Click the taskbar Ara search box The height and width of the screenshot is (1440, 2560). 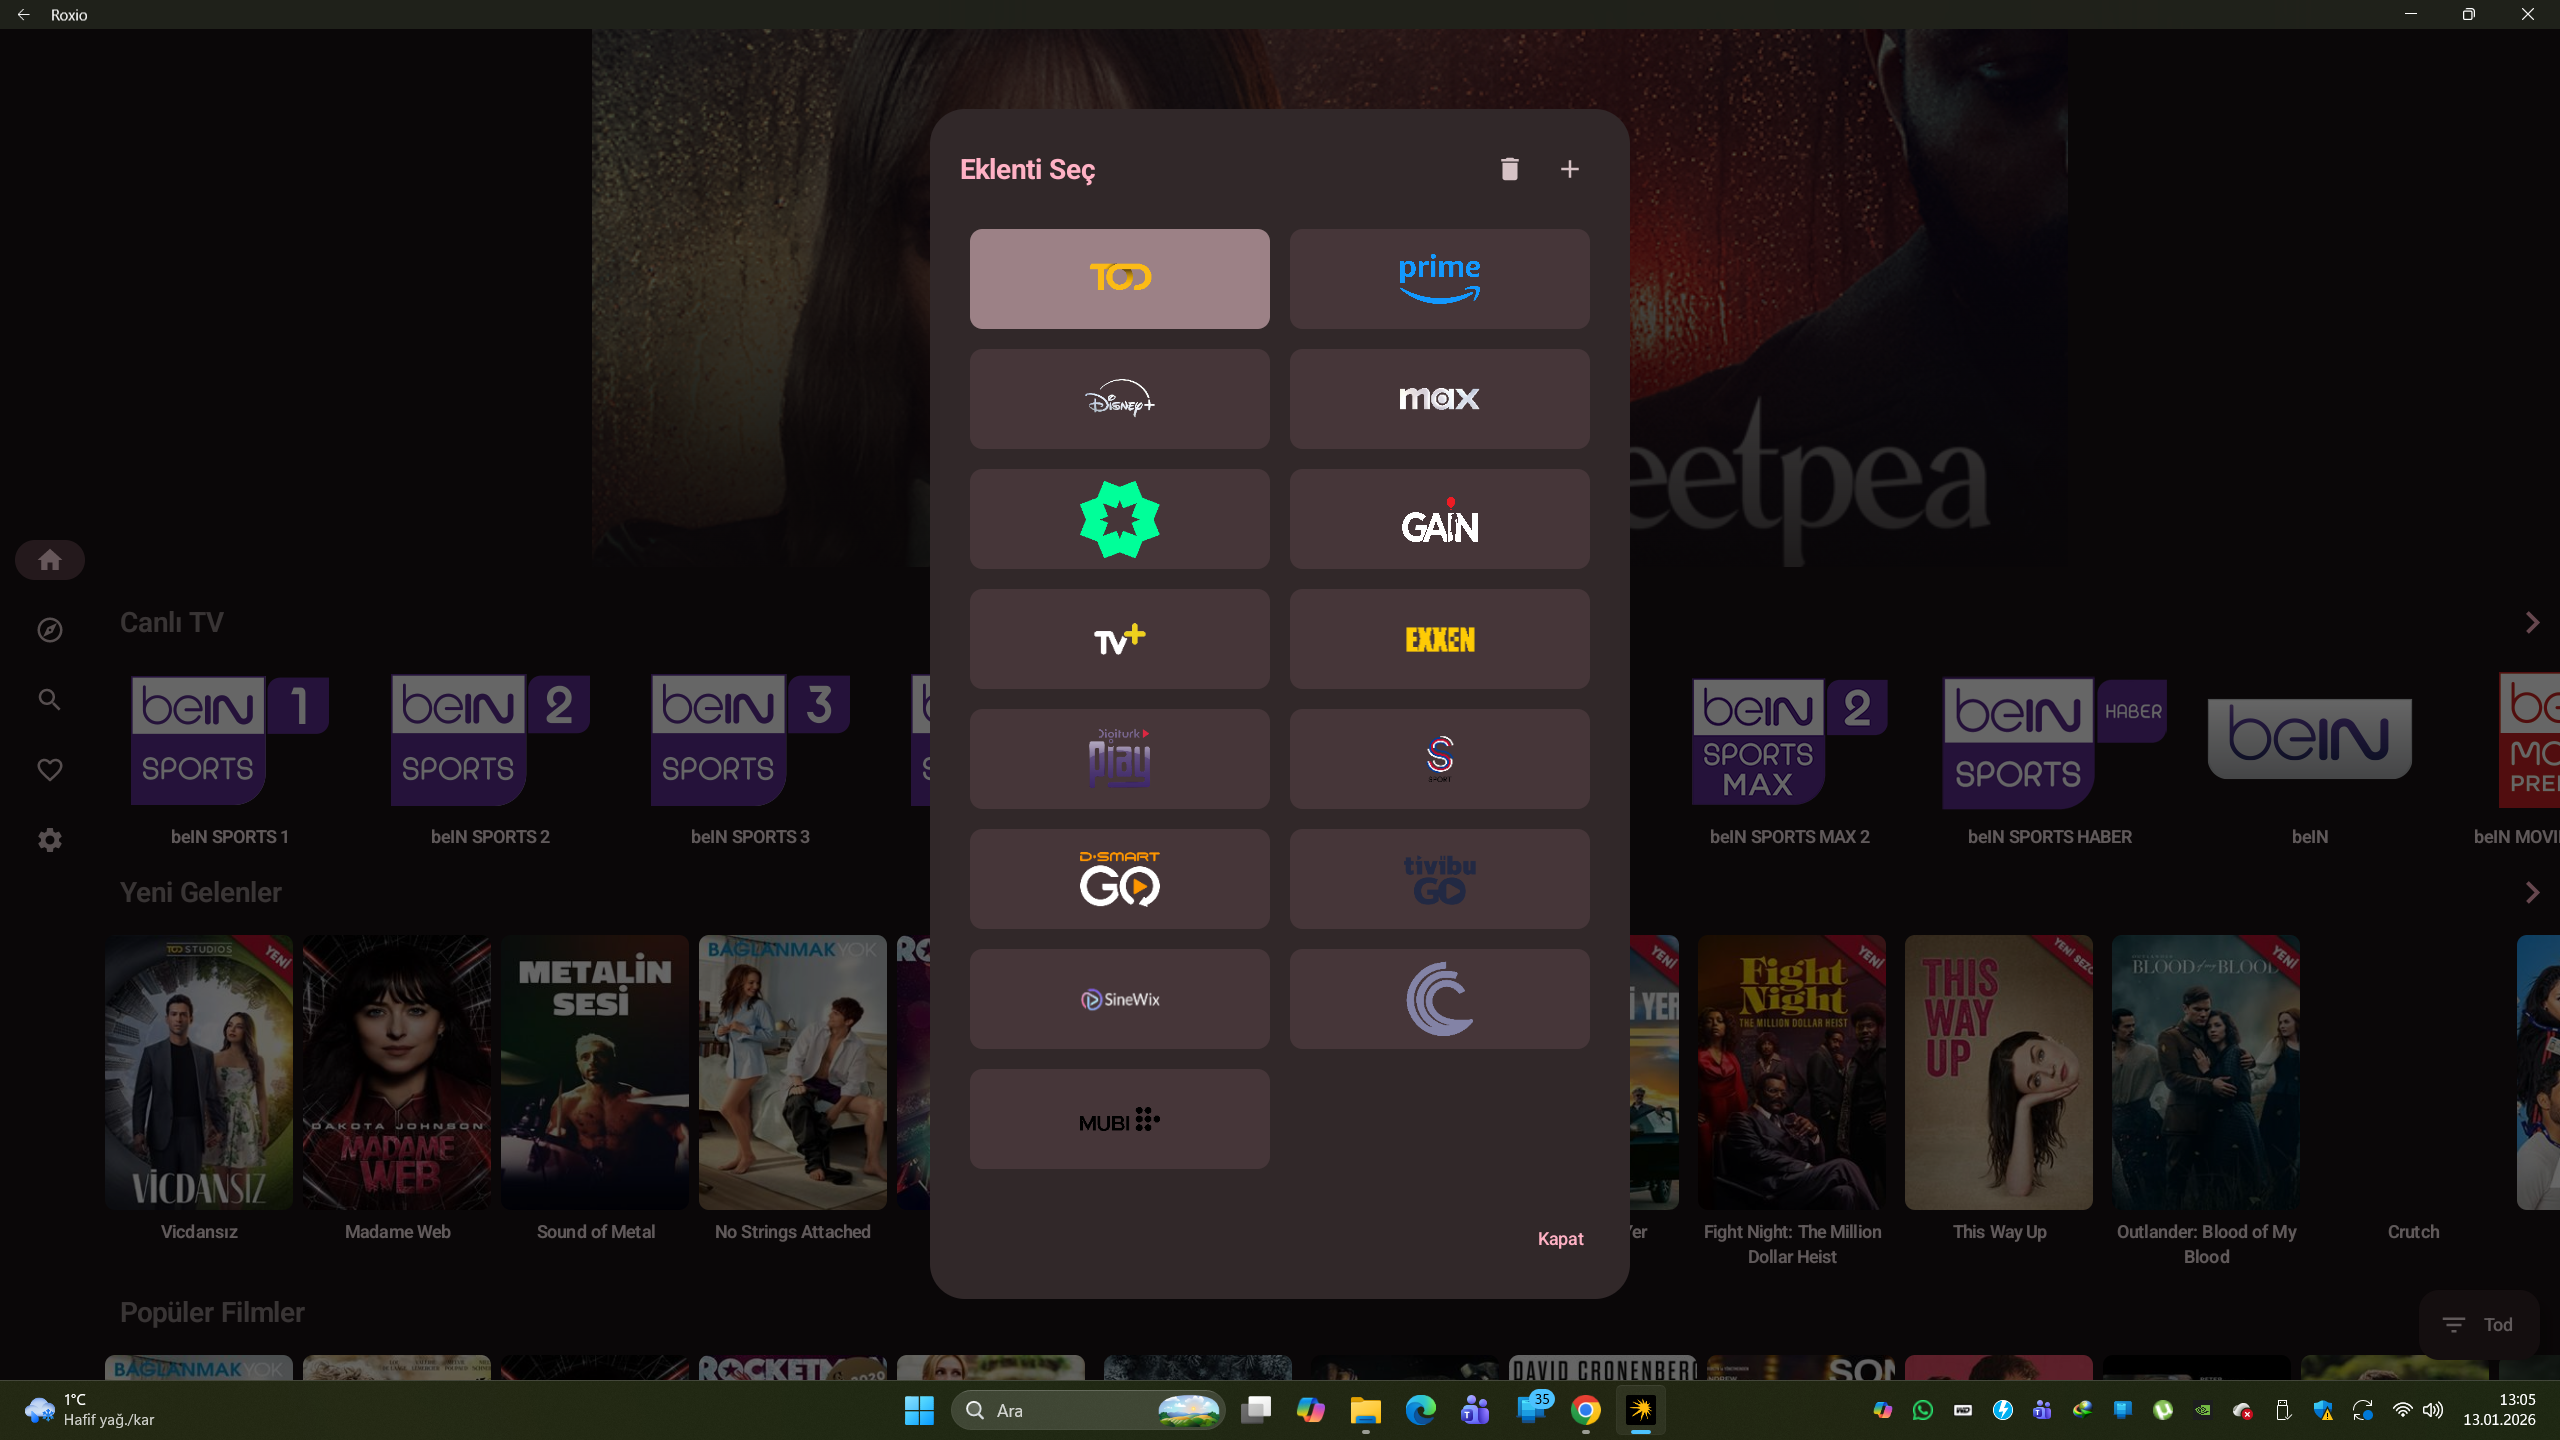pyautogui.click(x=1088, y=1410)
